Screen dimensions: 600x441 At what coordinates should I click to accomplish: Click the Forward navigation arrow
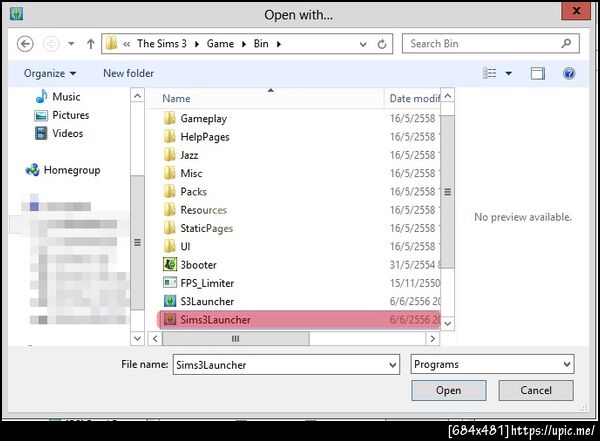[x=51, y=44]
